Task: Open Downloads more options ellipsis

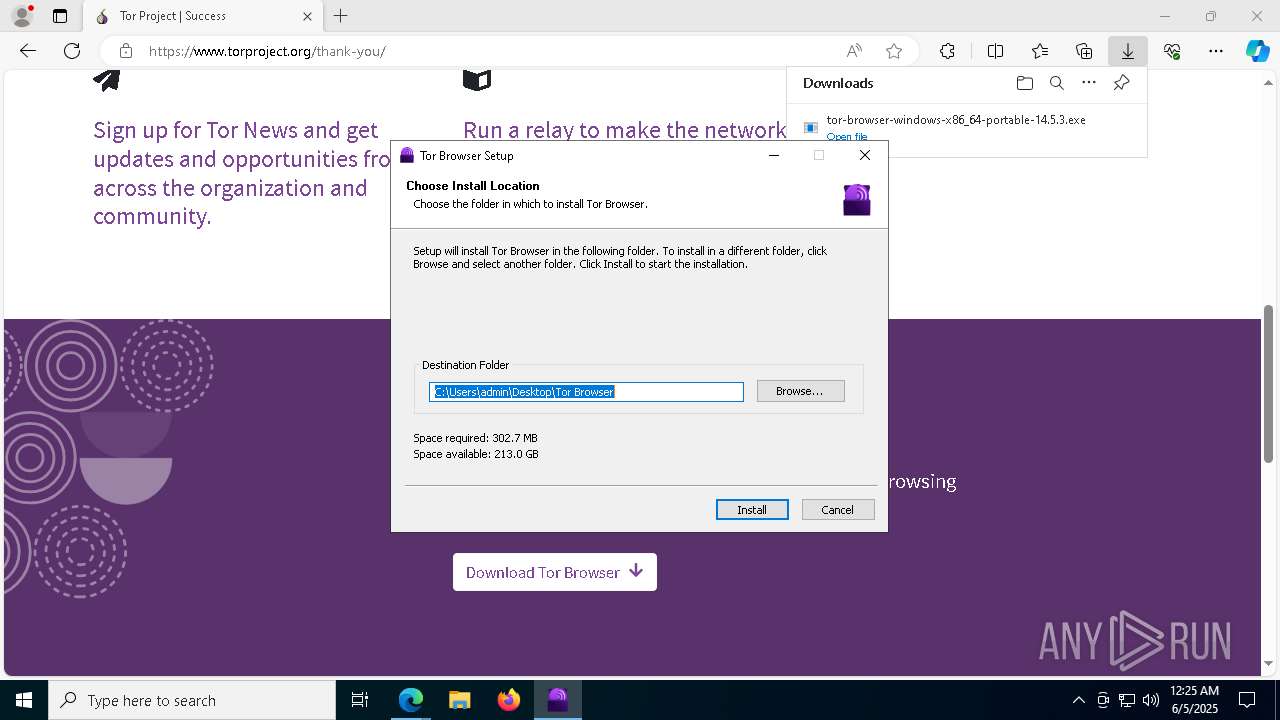Action: 1089,83
